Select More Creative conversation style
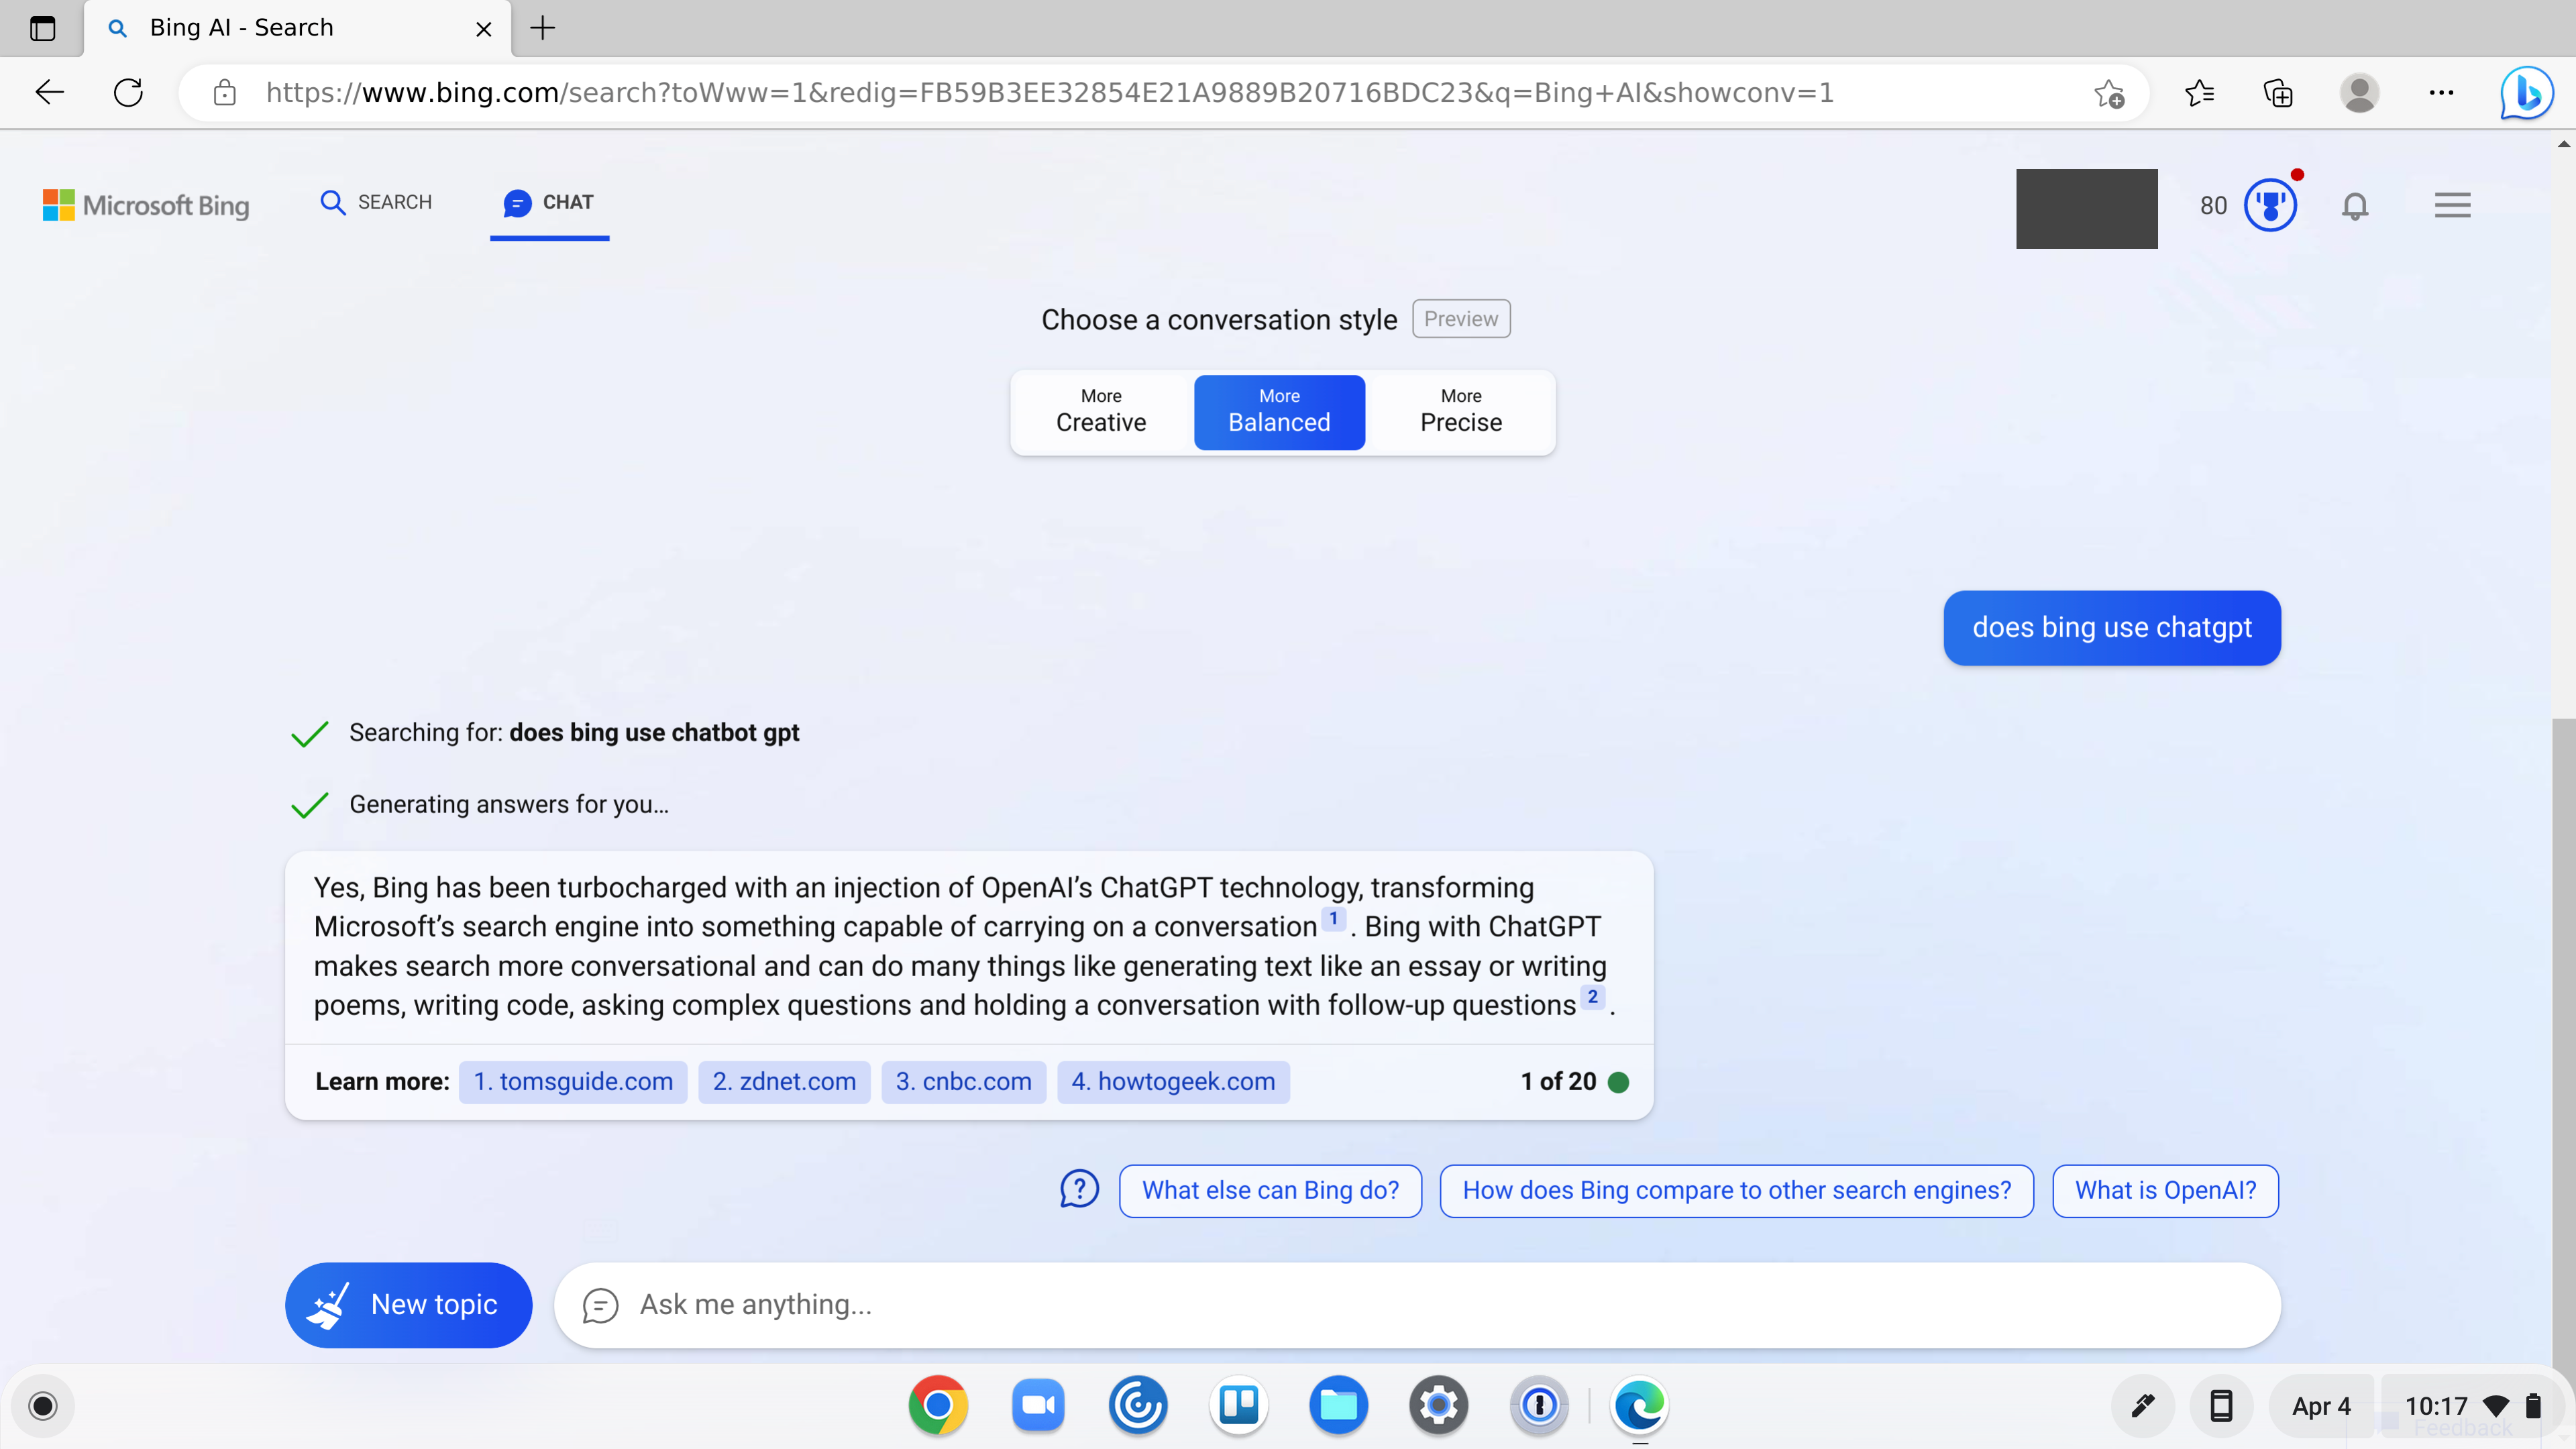This screenshot has height=1449, width=2576. pos(1101,412)
